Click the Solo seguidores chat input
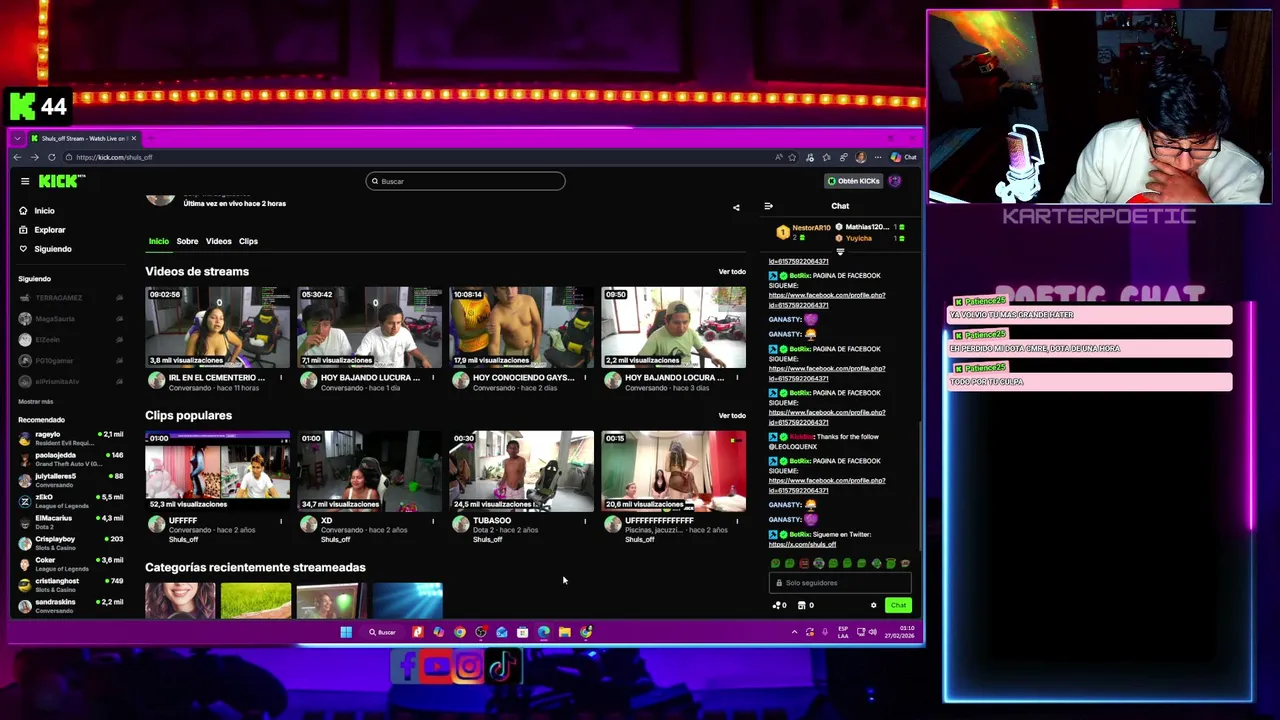The image size is (1280, 720). (x=840, y=583)
